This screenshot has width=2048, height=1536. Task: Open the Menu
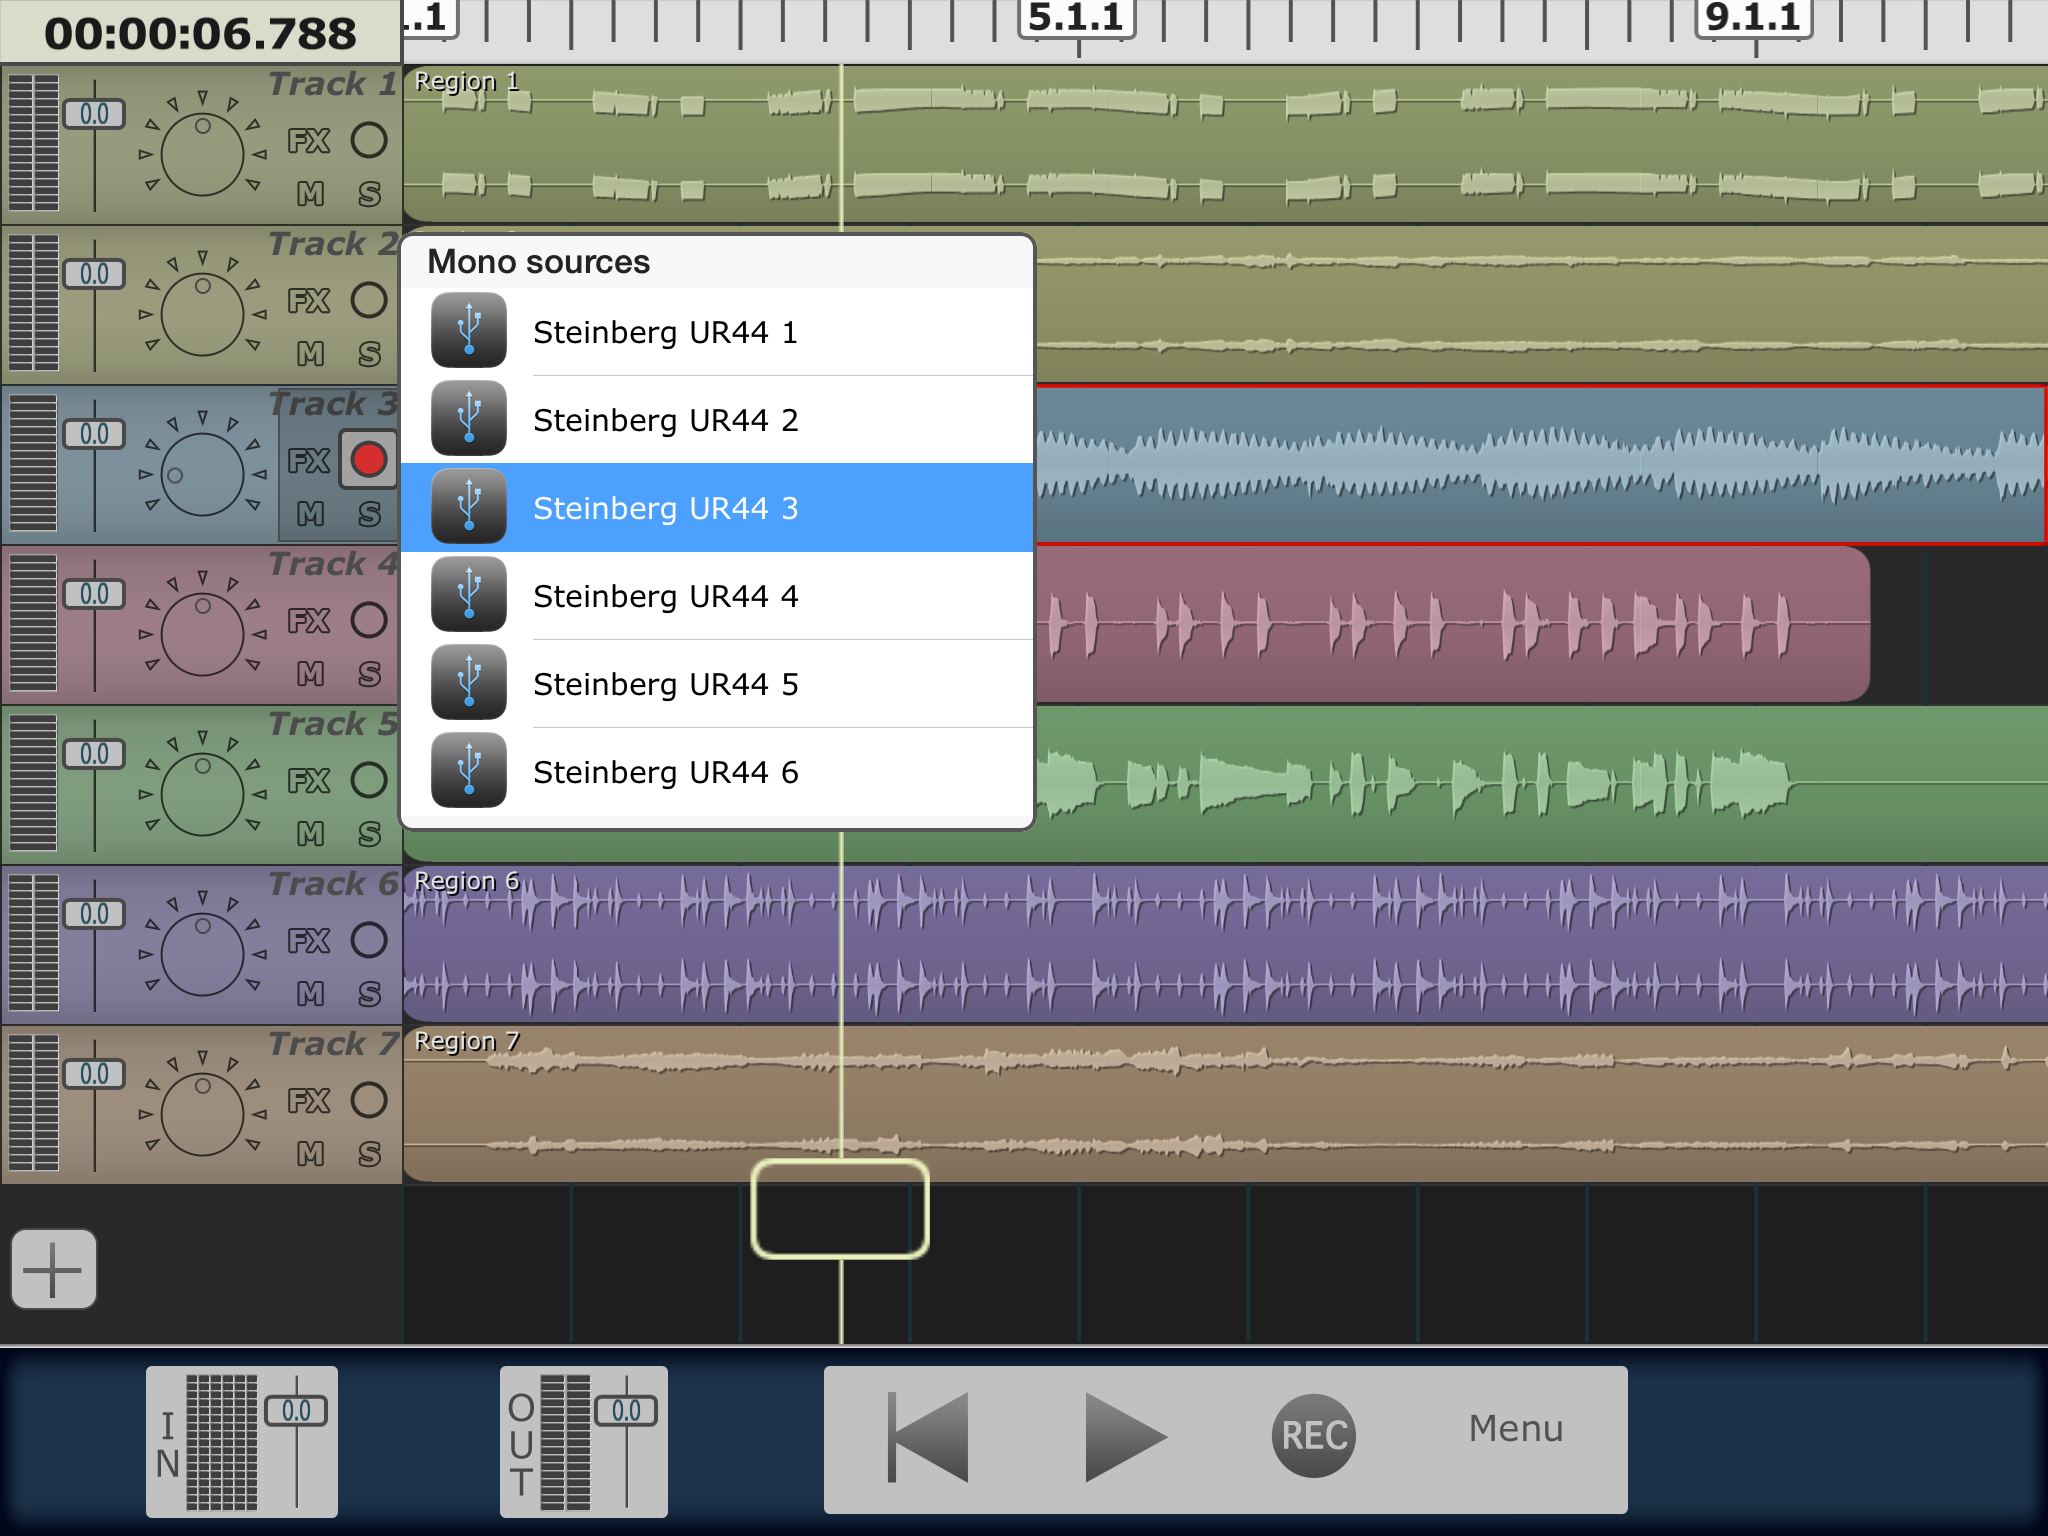point(1516,1429)
